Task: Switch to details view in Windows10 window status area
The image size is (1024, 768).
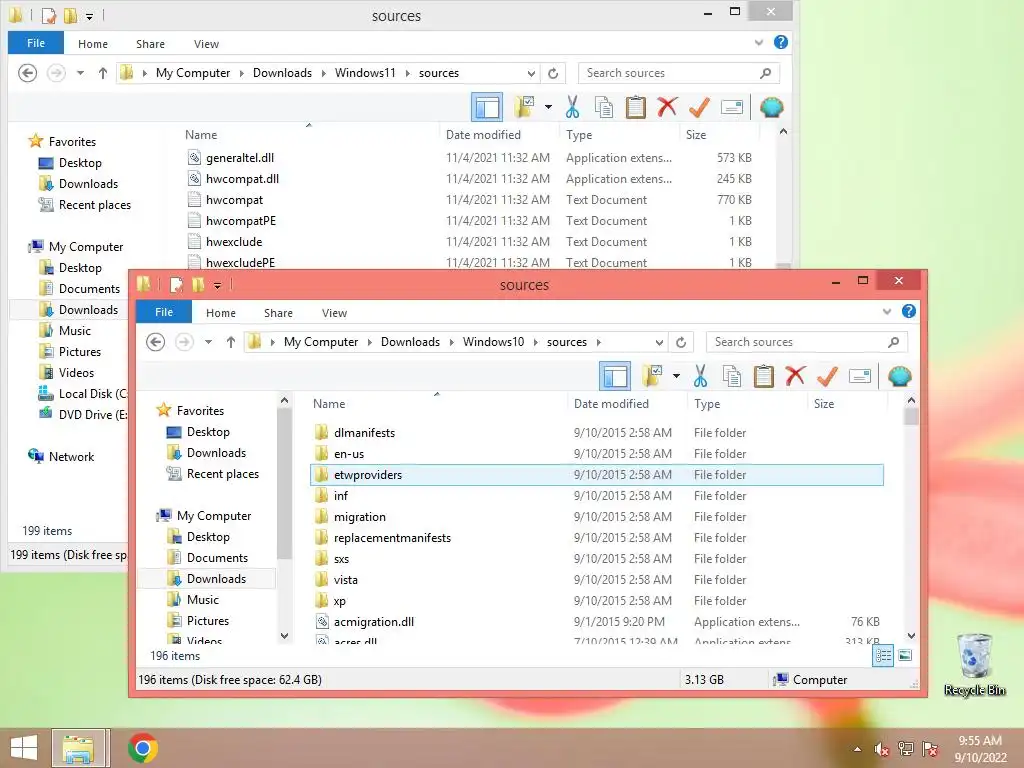Action: (x=883, y=656)
